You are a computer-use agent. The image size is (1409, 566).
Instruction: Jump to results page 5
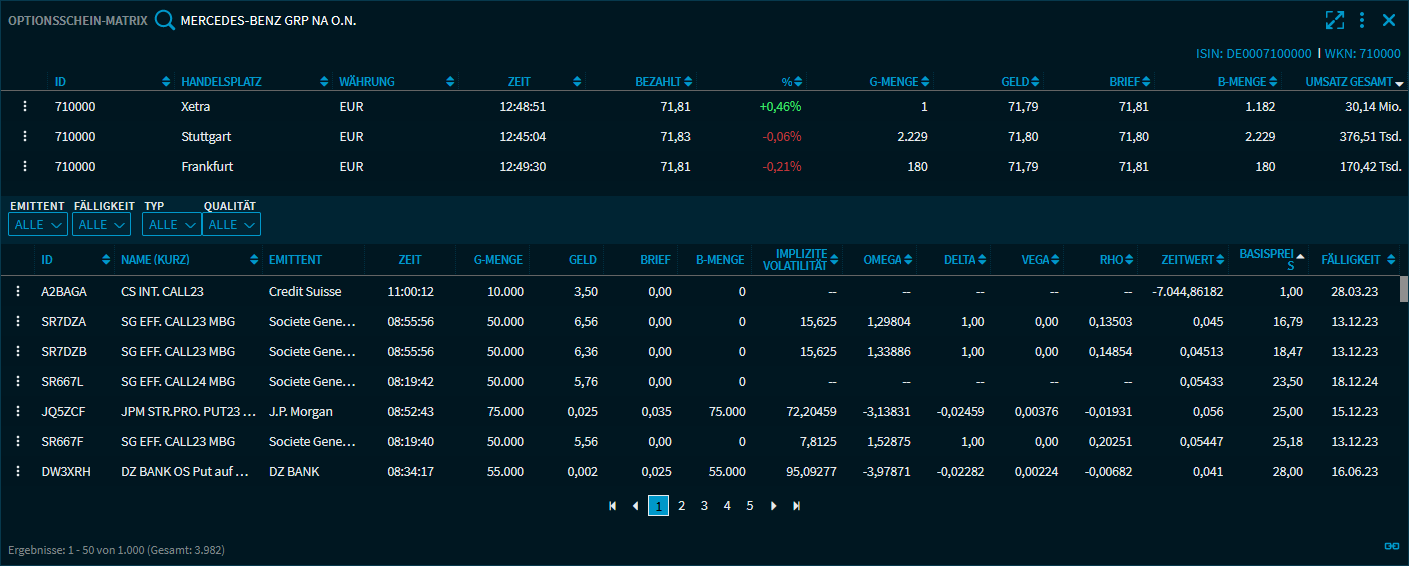coord(749,506)
